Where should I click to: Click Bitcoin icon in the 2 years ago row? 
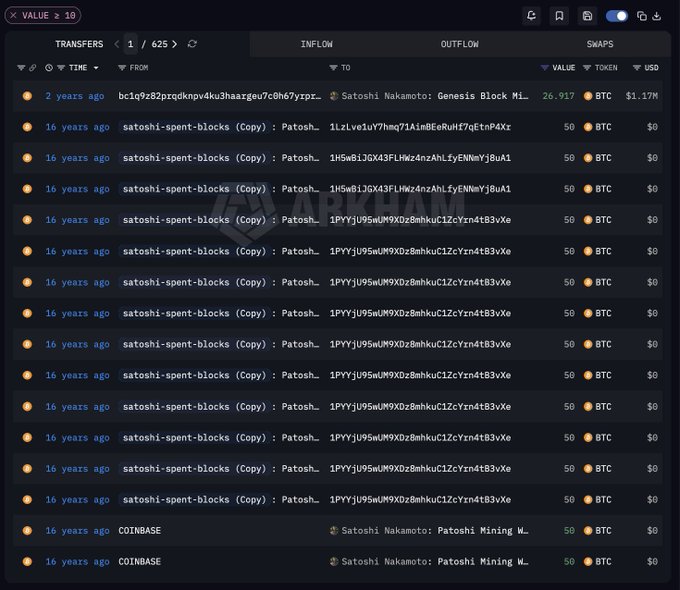pos(27,96)
